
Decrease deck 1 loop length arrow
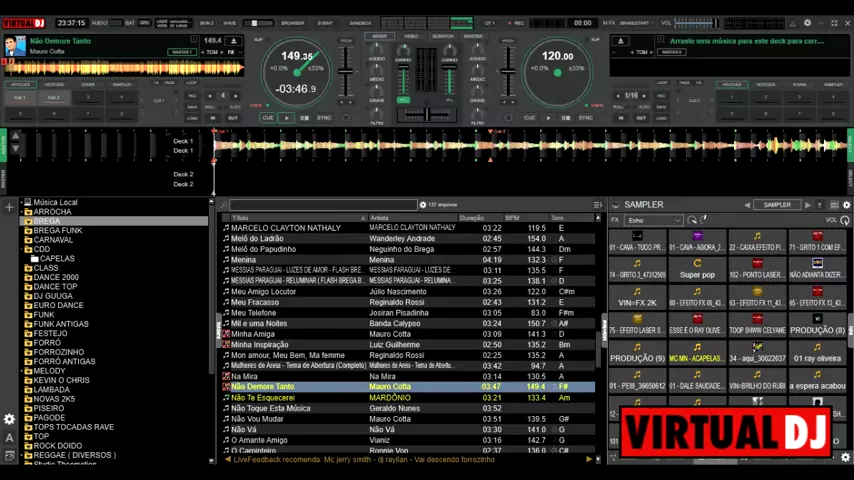210,96
